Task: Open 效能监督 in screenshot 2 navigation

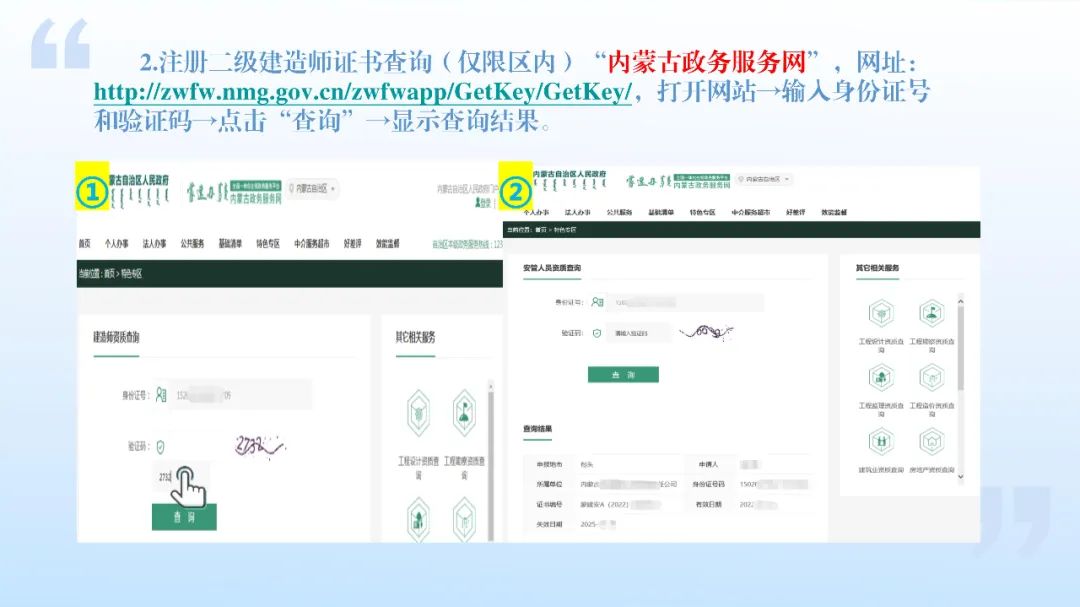Action: (833, 212)
